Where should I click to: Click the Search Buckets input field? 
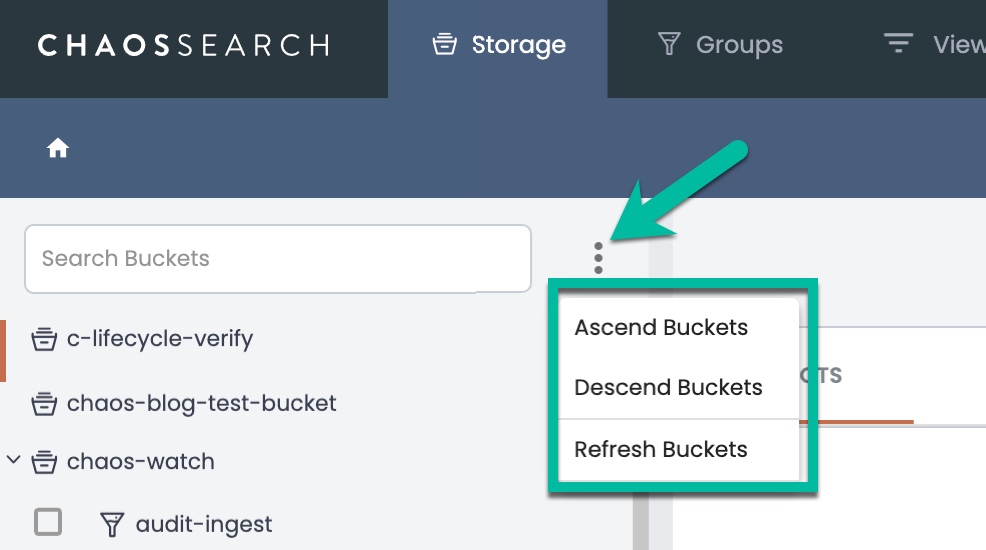tap(277, 258)
